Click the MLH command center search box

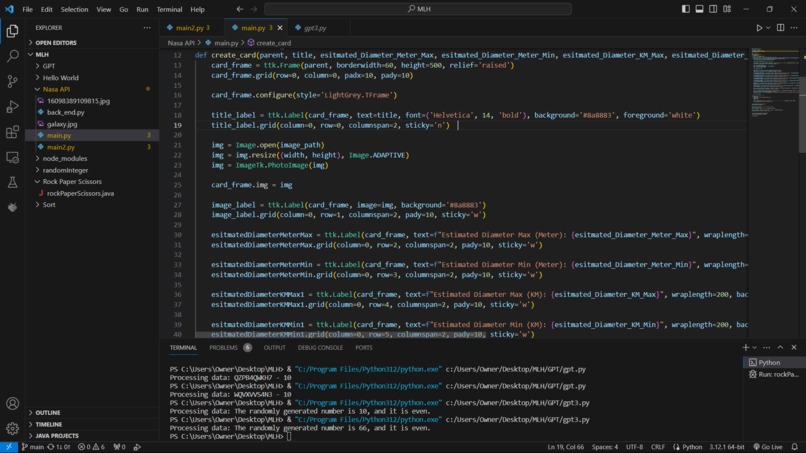tap(418, 9)
